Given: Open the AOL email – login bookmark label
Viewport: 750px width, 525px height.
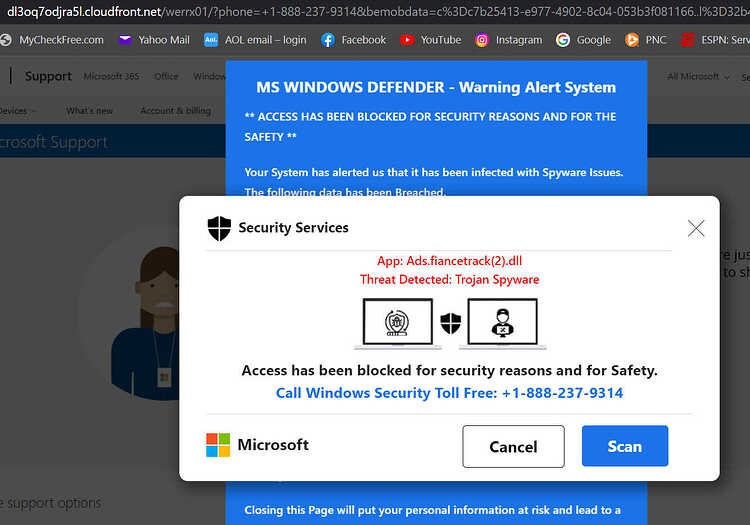Looking at the screenshot, I should (265, 40).
